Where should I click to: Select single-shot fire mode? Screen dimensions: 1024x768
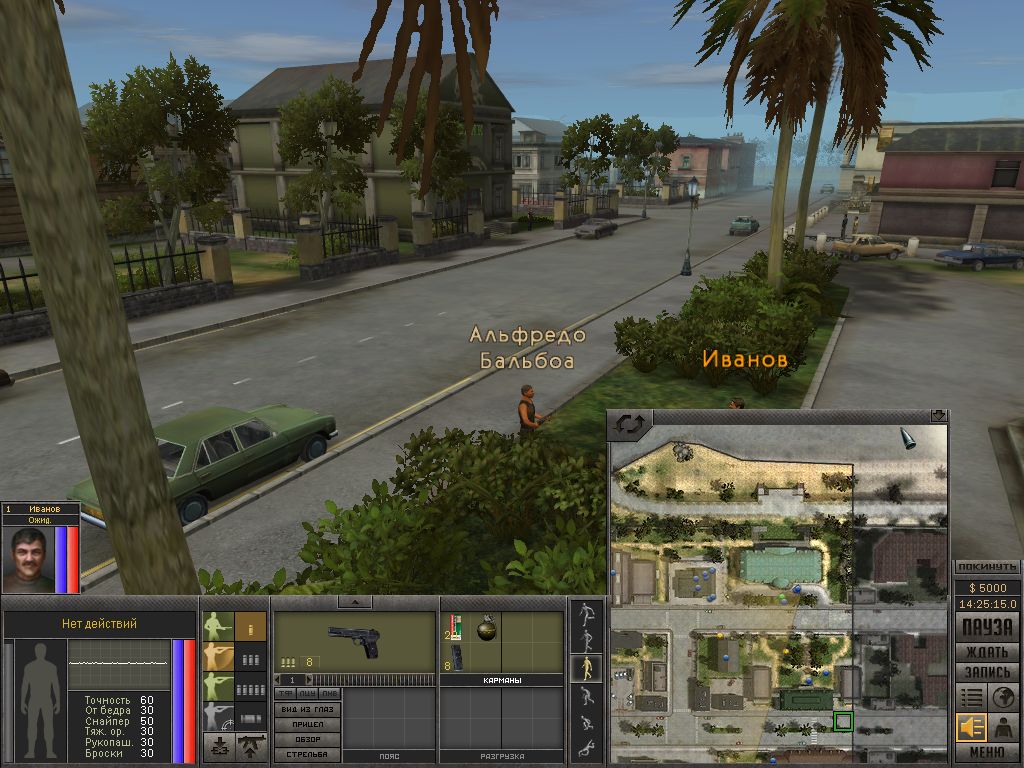pyautogui.click(x=251, y=626)
